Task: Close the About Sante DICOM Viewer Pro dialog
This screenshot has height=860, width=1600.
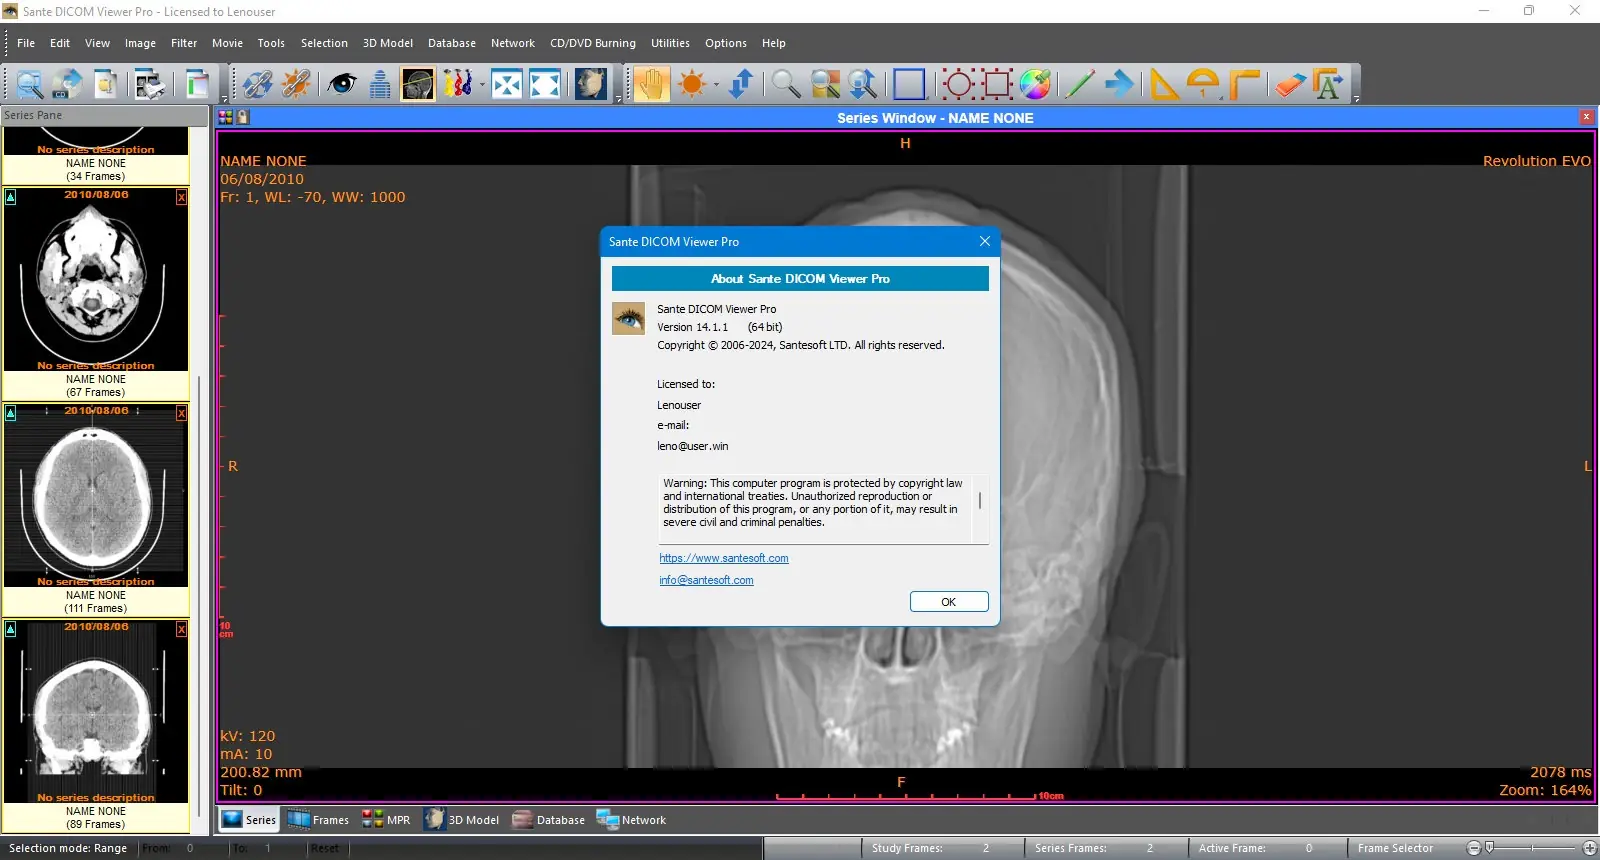Action: [985, 241]
